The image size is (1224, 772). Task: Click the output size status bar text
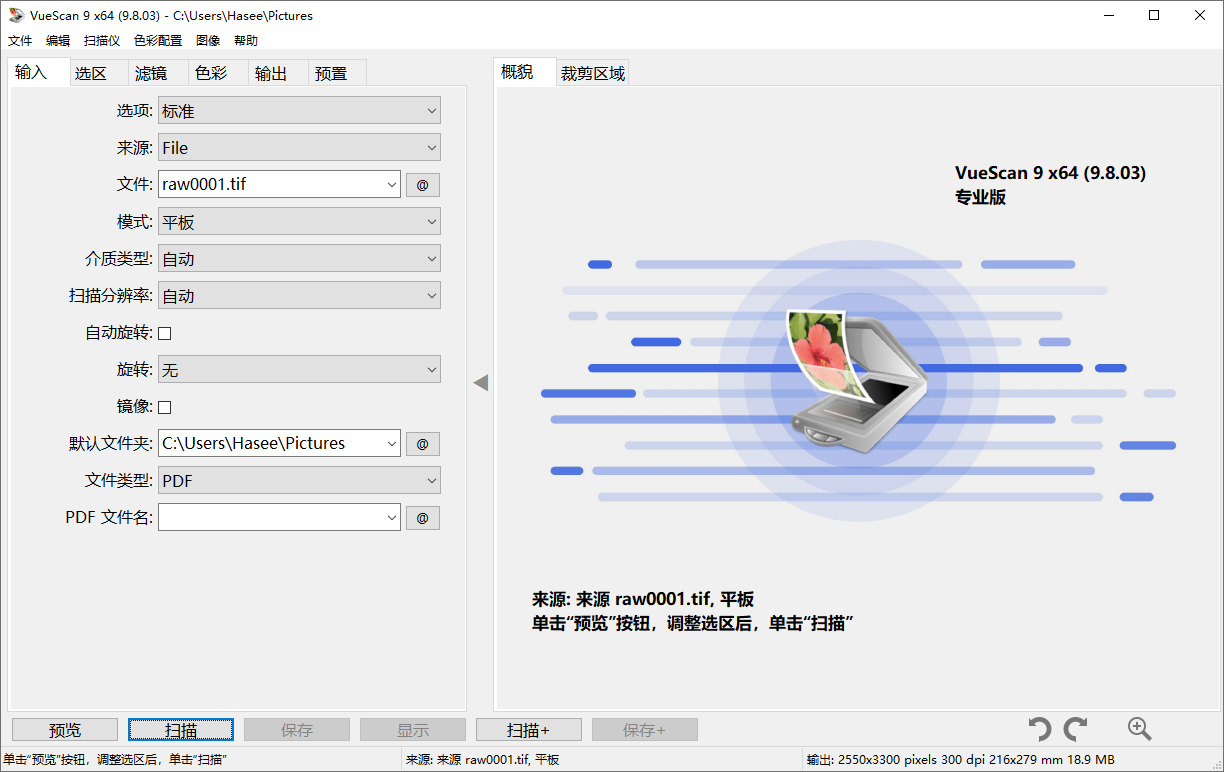click(x=960, y=761)
